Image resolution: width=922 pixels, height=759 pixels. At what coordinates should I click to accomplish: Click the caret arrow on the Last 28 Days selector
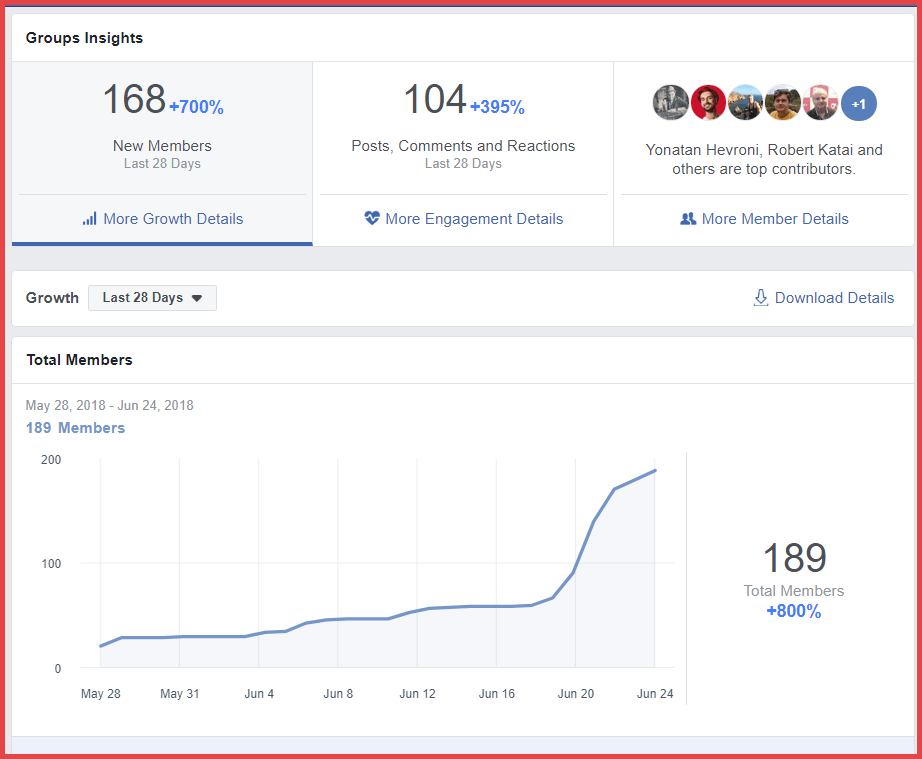point(198,297)
